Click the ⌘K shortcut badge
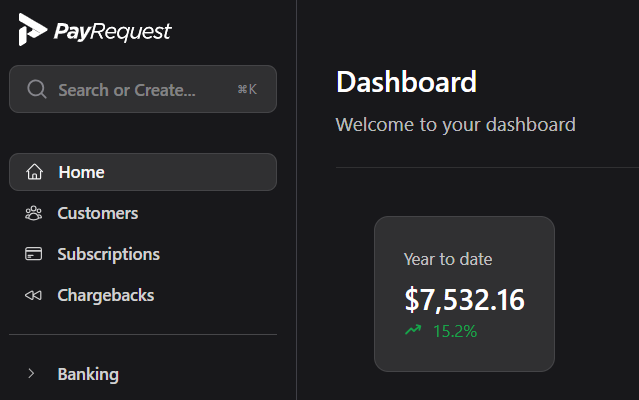639x400 pixels. (247, 90)
